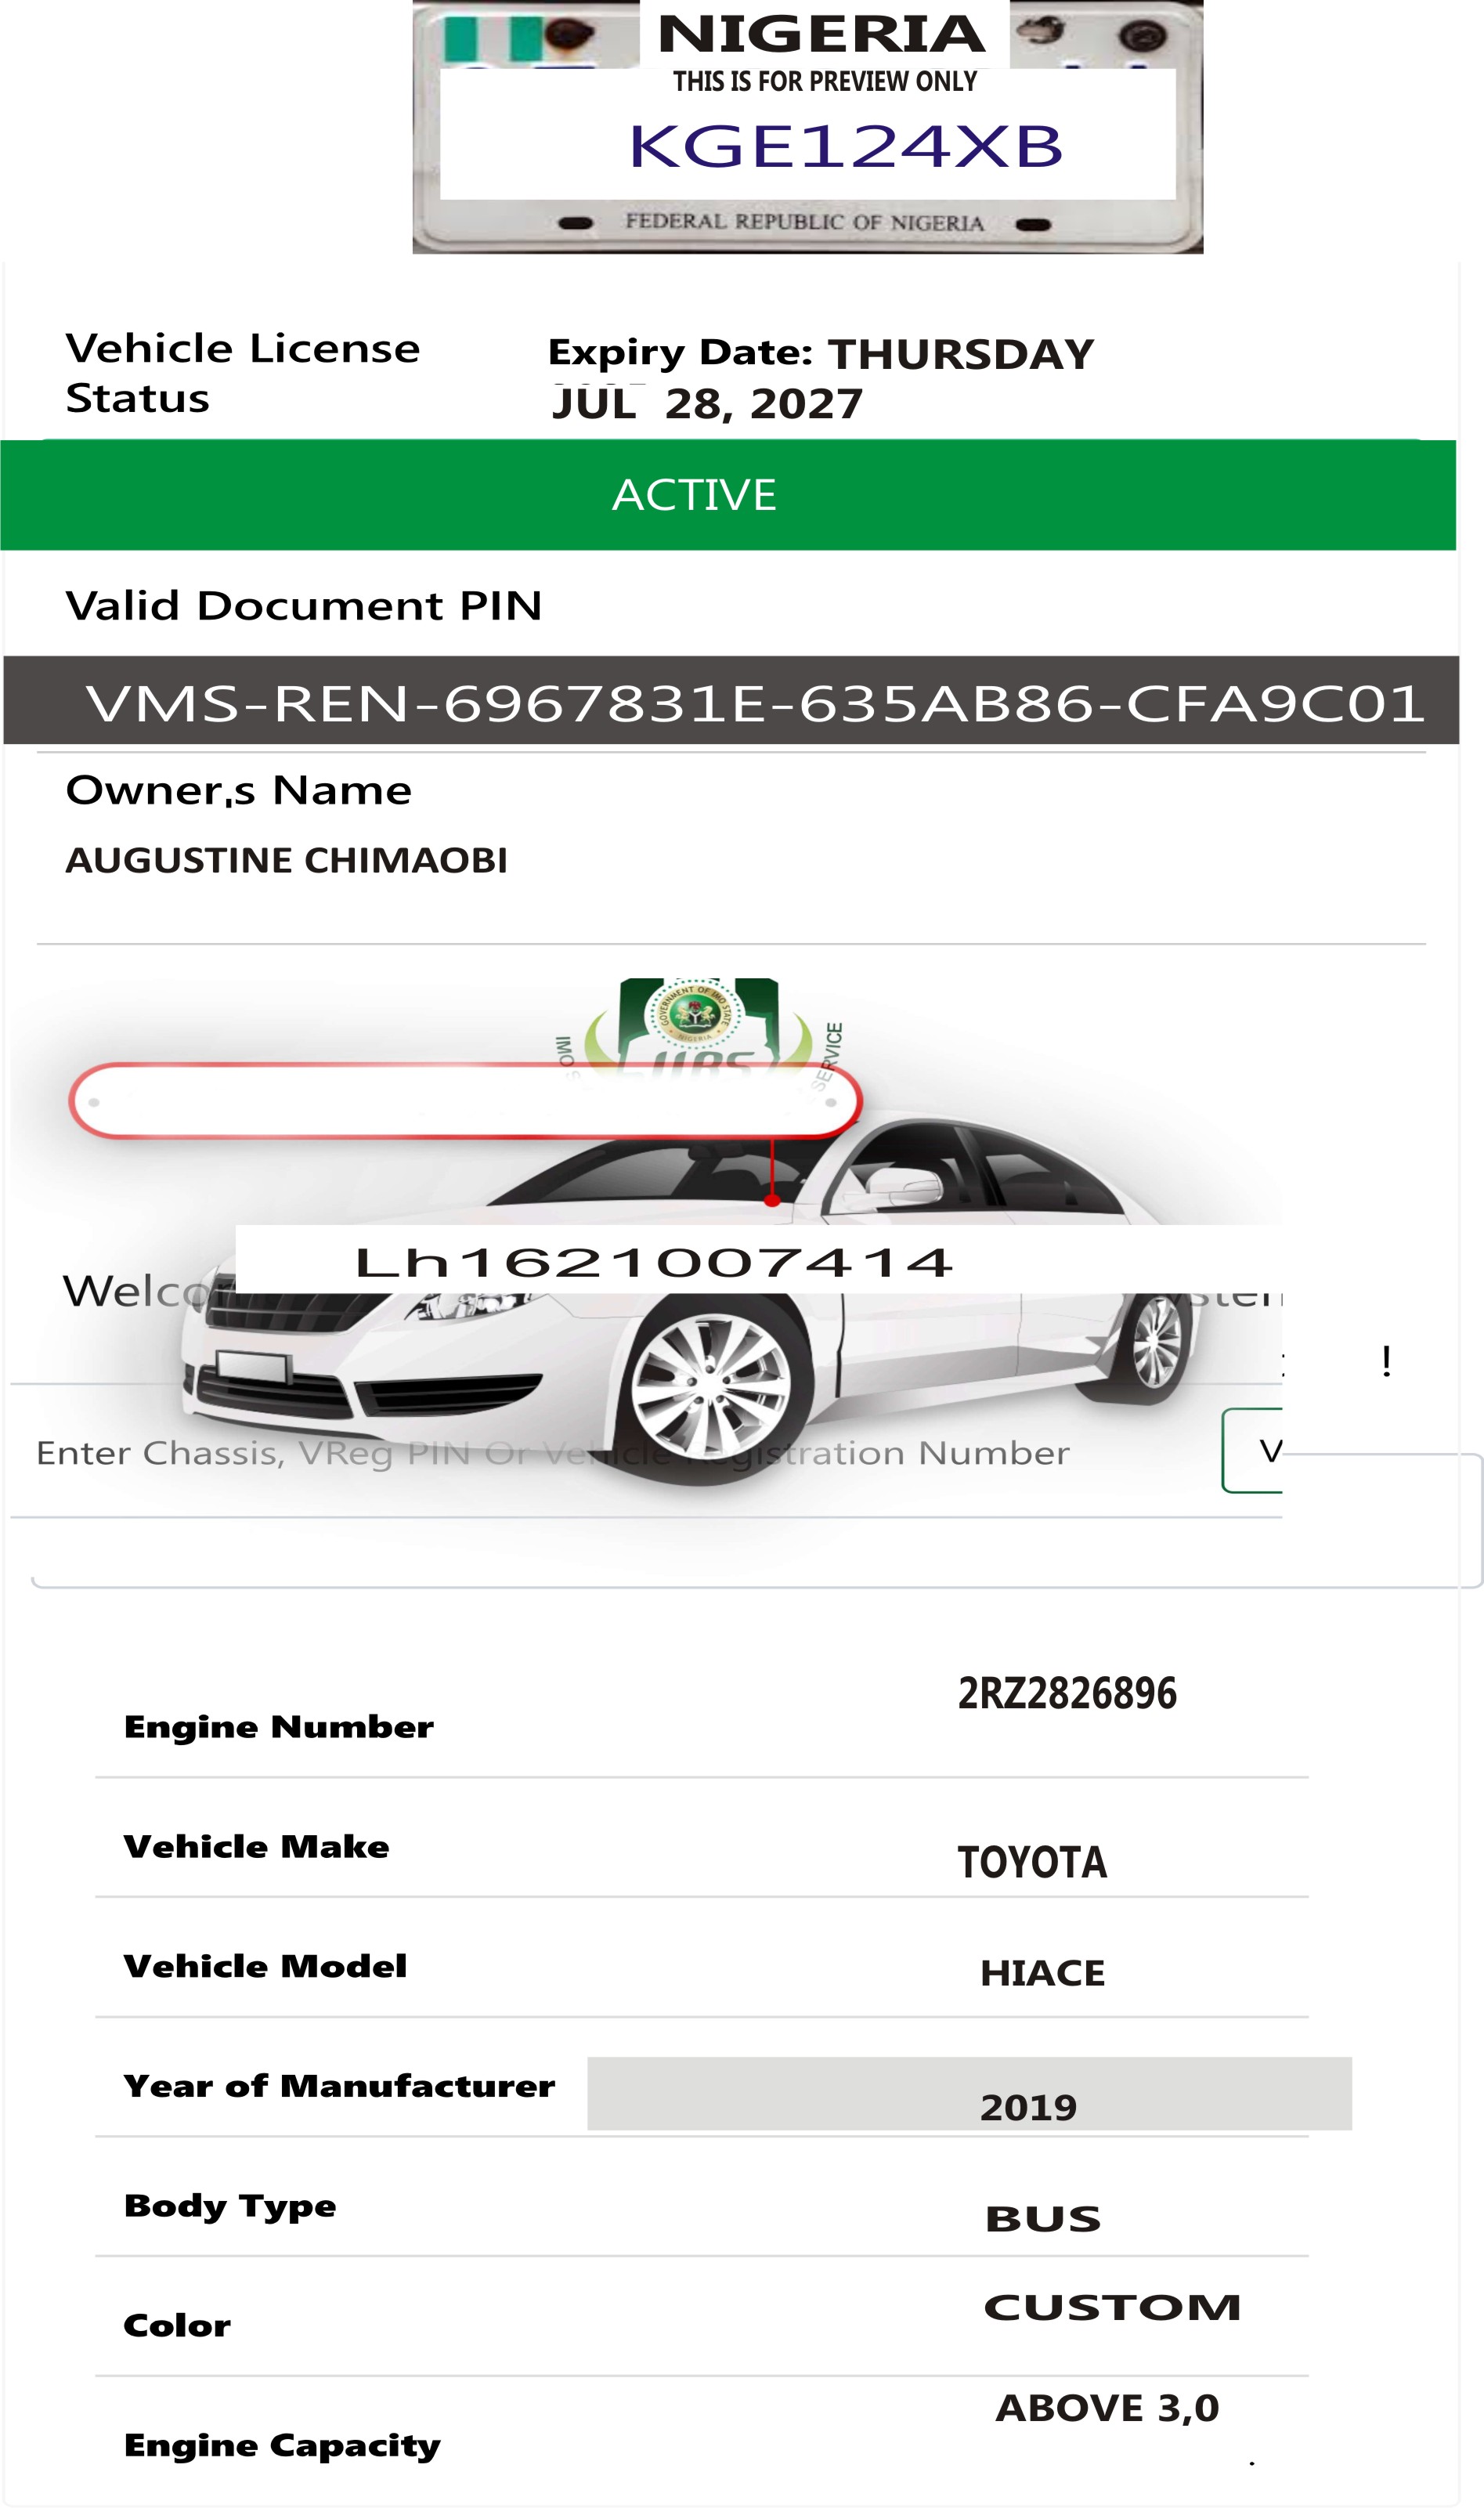This screenshot has height=2508, width=1484.
Task: Click the exclamation mark icon
Action: coord(1386,1361)
